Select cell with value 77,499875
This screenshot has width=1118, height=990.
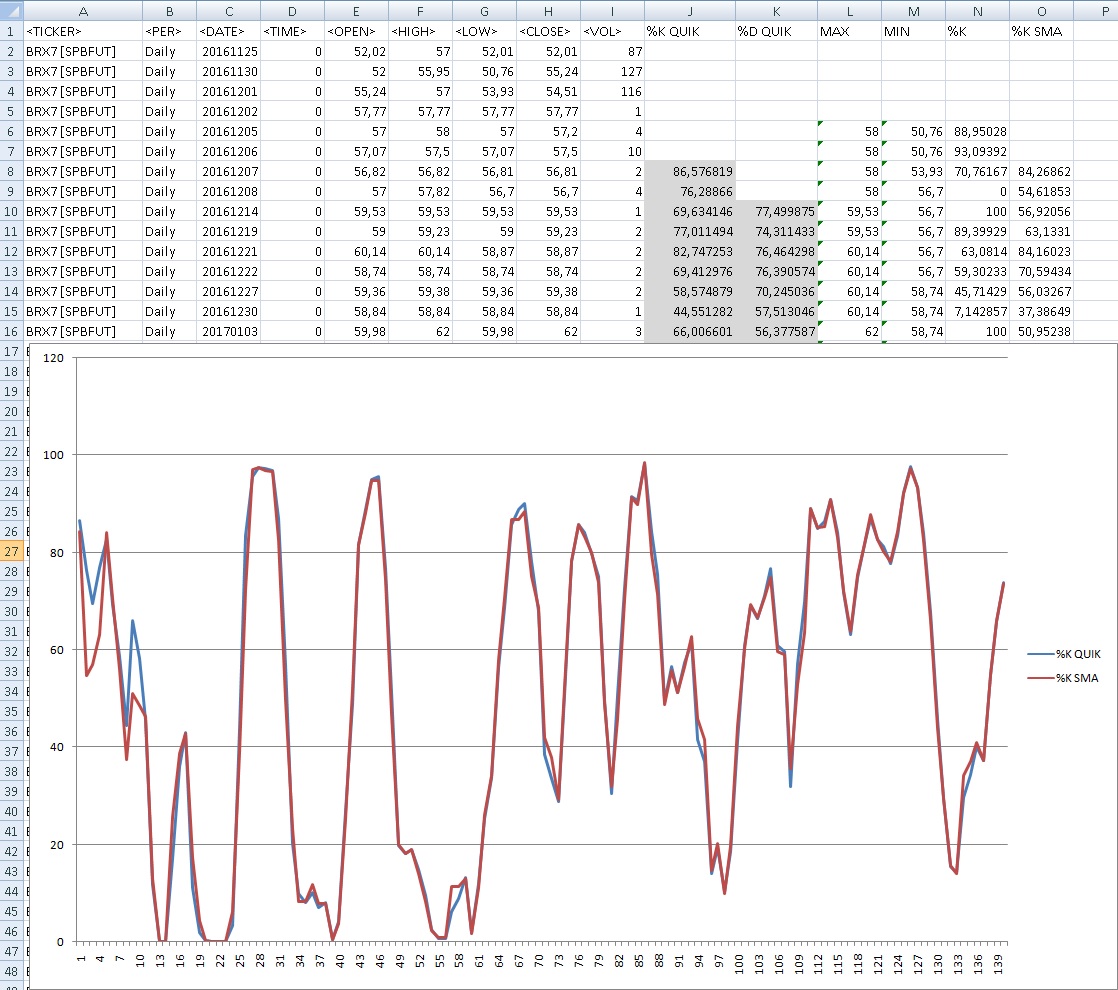point(776,211)
